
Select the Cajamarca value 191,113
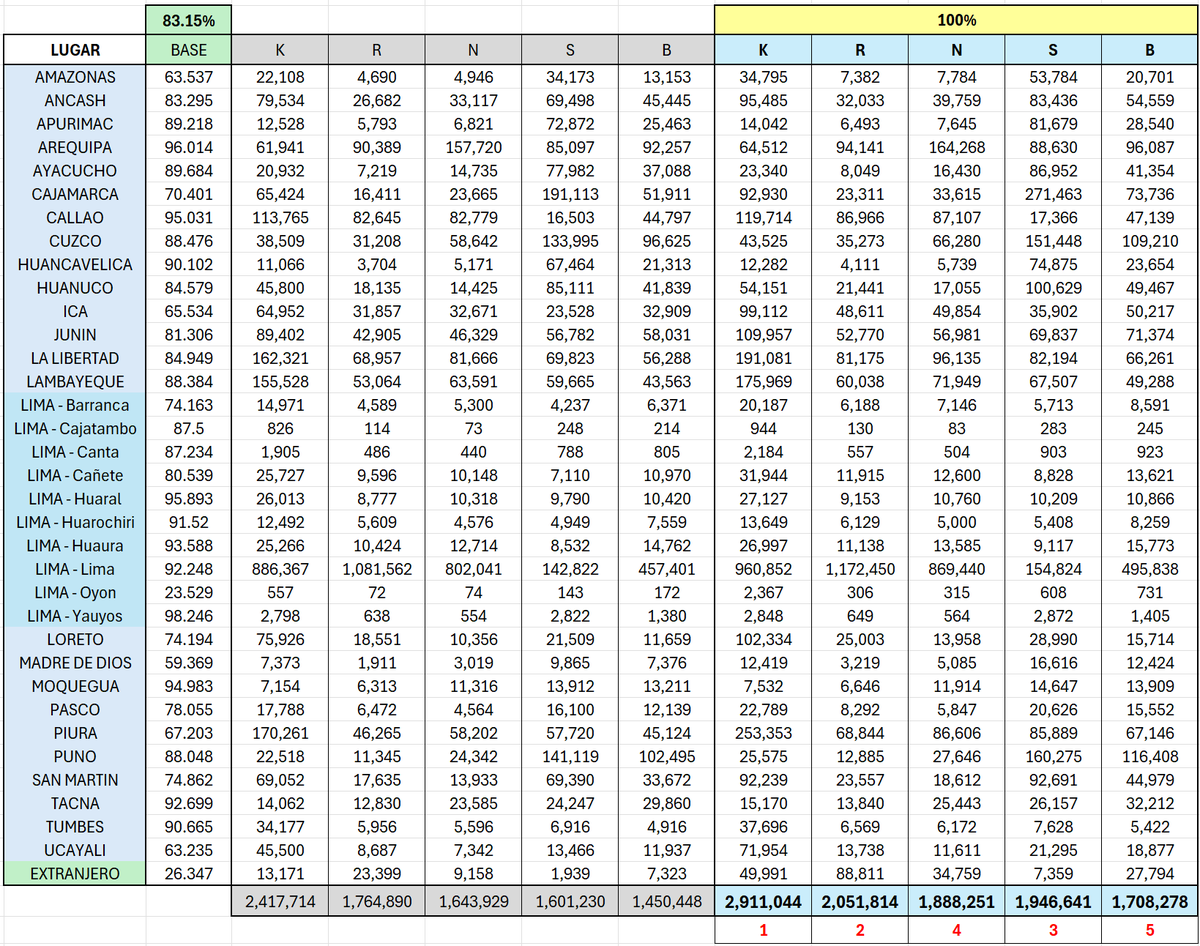coord(570,194)
